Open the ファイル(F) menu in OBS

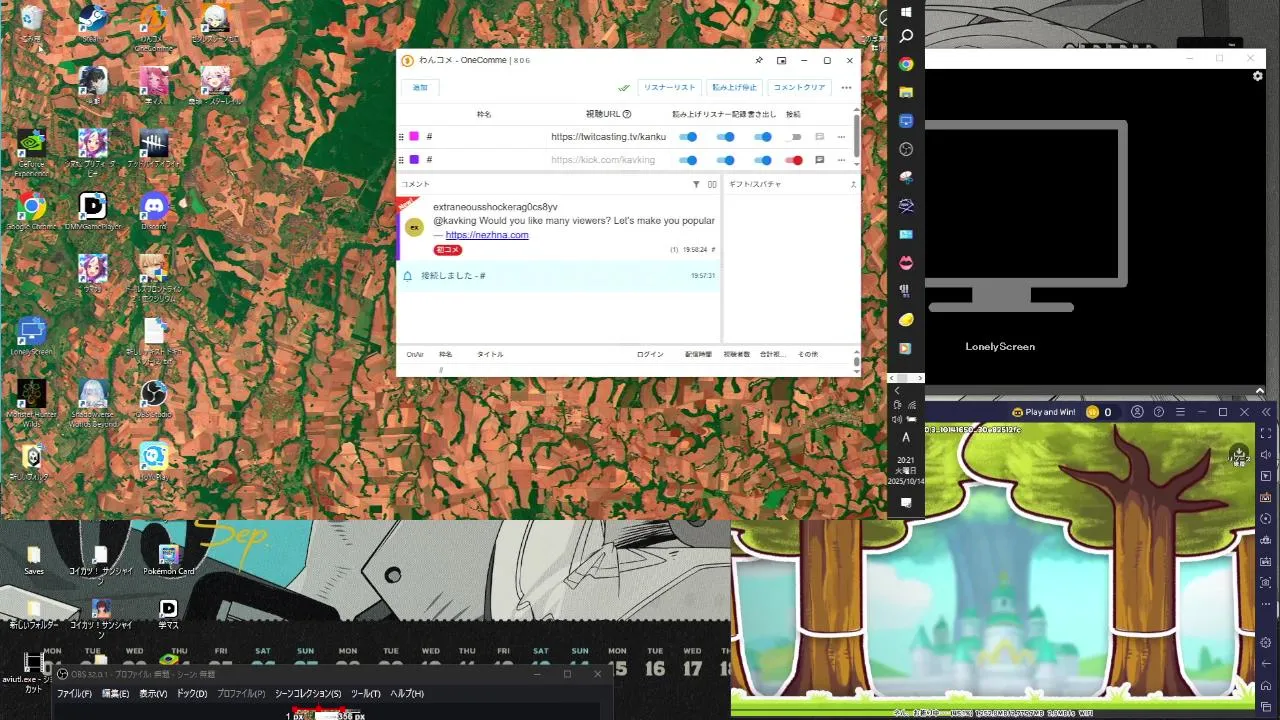coord(74,693)
